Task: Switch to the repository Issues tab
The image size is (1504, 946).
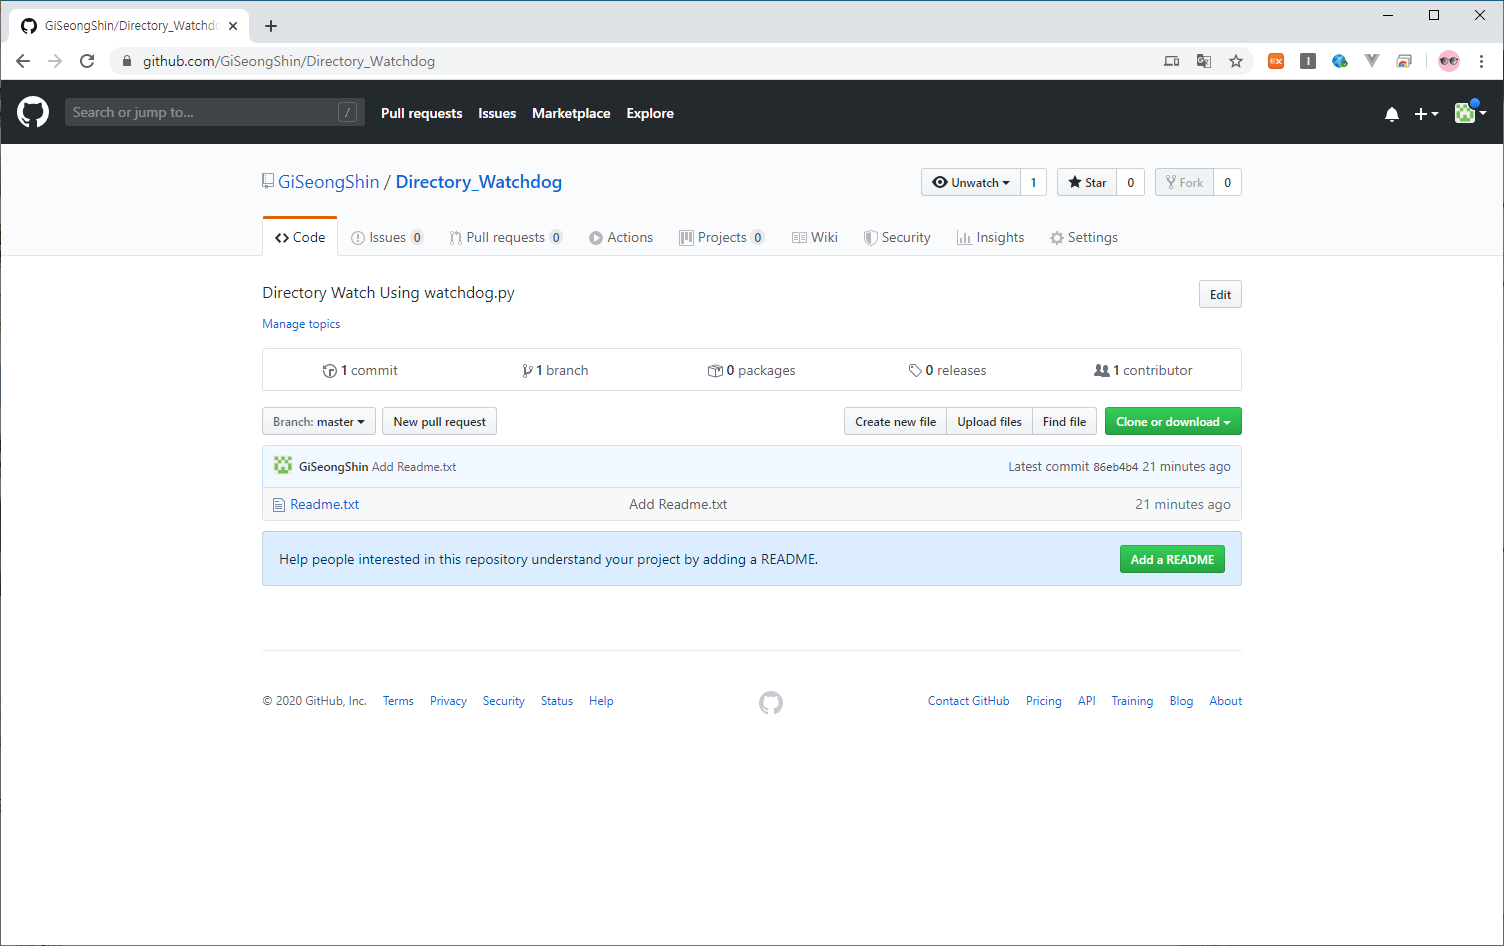Action: coord(387,237)
